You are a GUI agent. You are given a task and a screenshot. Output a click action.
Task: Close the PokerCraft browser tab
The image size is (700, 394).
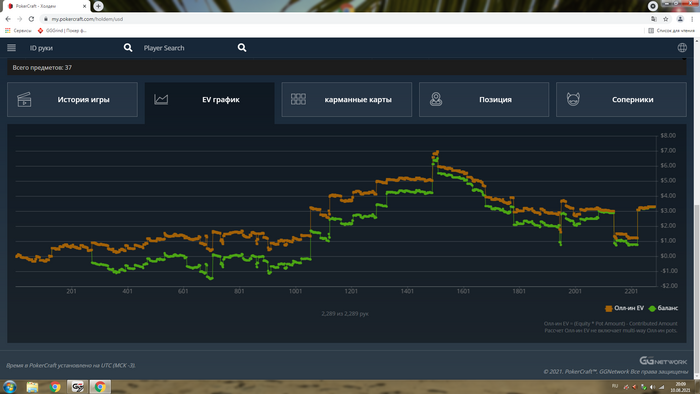tap(84, 6)
